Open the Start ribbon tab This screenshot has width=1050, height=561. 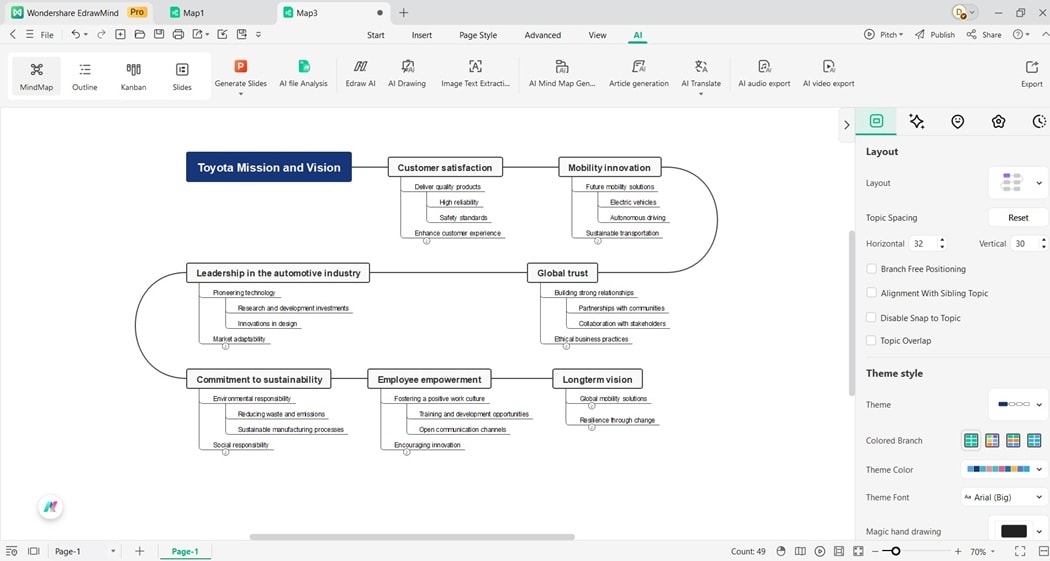coord(376,35)
